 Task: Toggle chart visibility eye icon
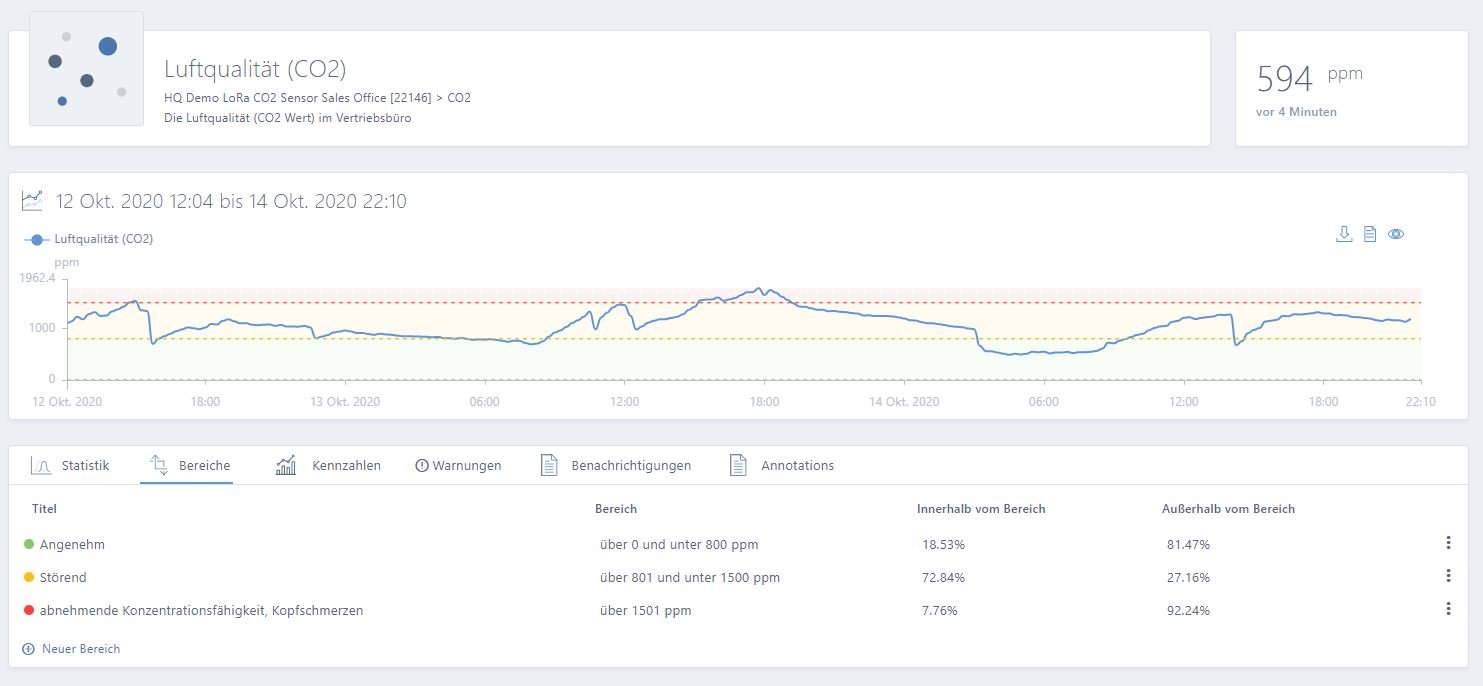[x=1396, y=234]
